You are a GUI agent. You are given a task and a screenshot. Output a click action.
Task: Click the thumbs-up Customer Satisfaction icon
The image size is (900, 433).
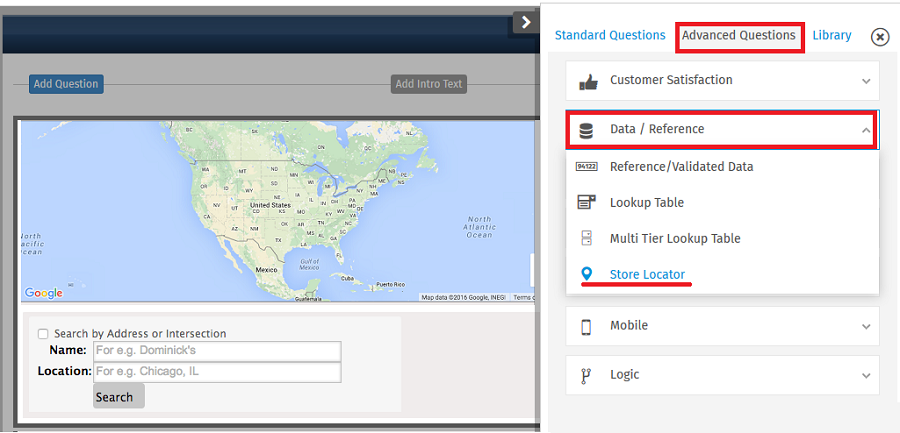point(588,83)
